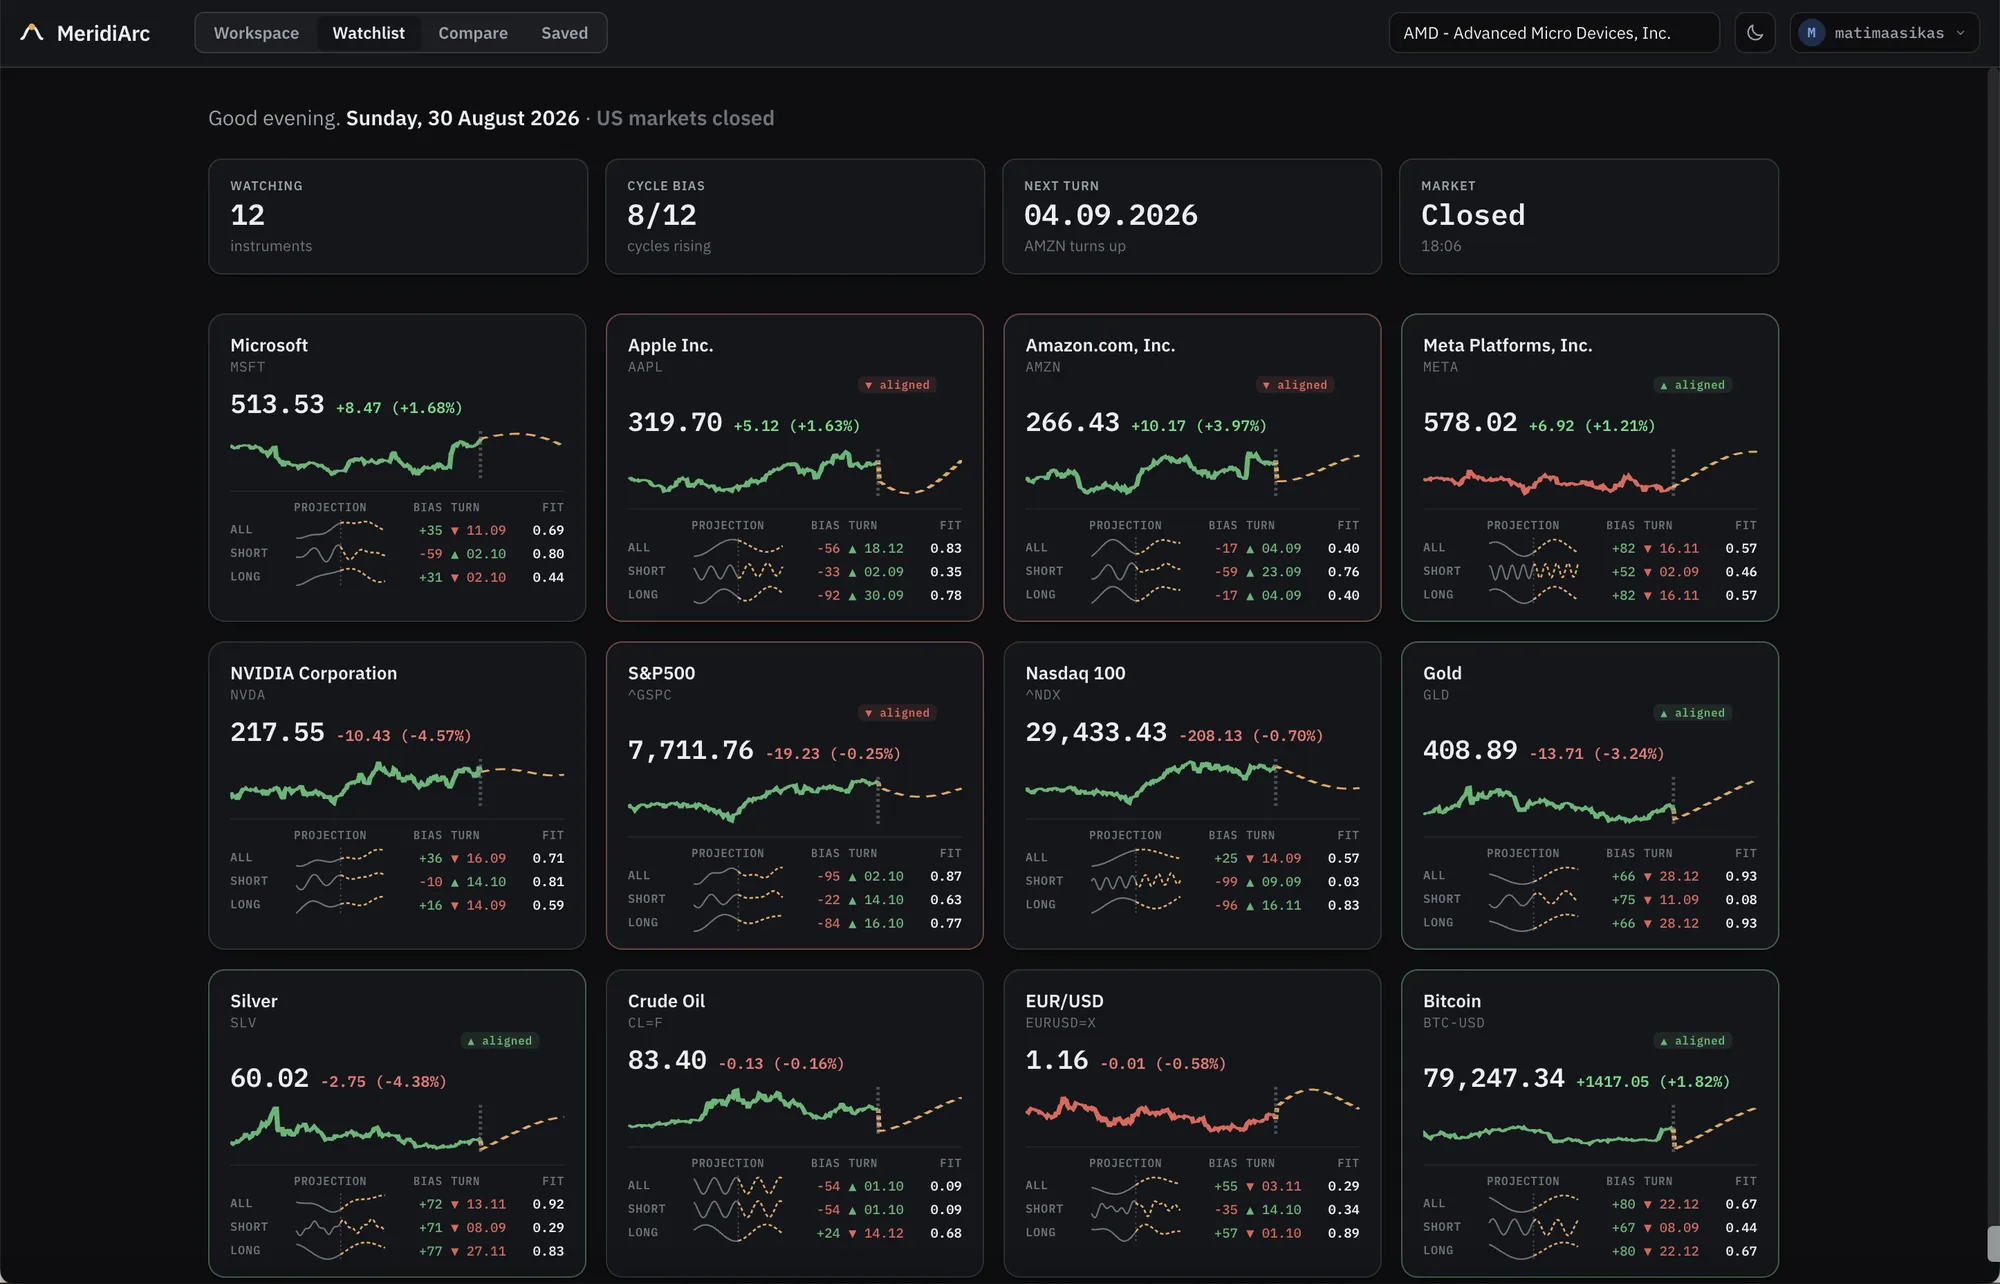Click the Gold price chart
Viewport: 2000px width, 1284px height.
pyautogui.click(x=1590, y=801)
